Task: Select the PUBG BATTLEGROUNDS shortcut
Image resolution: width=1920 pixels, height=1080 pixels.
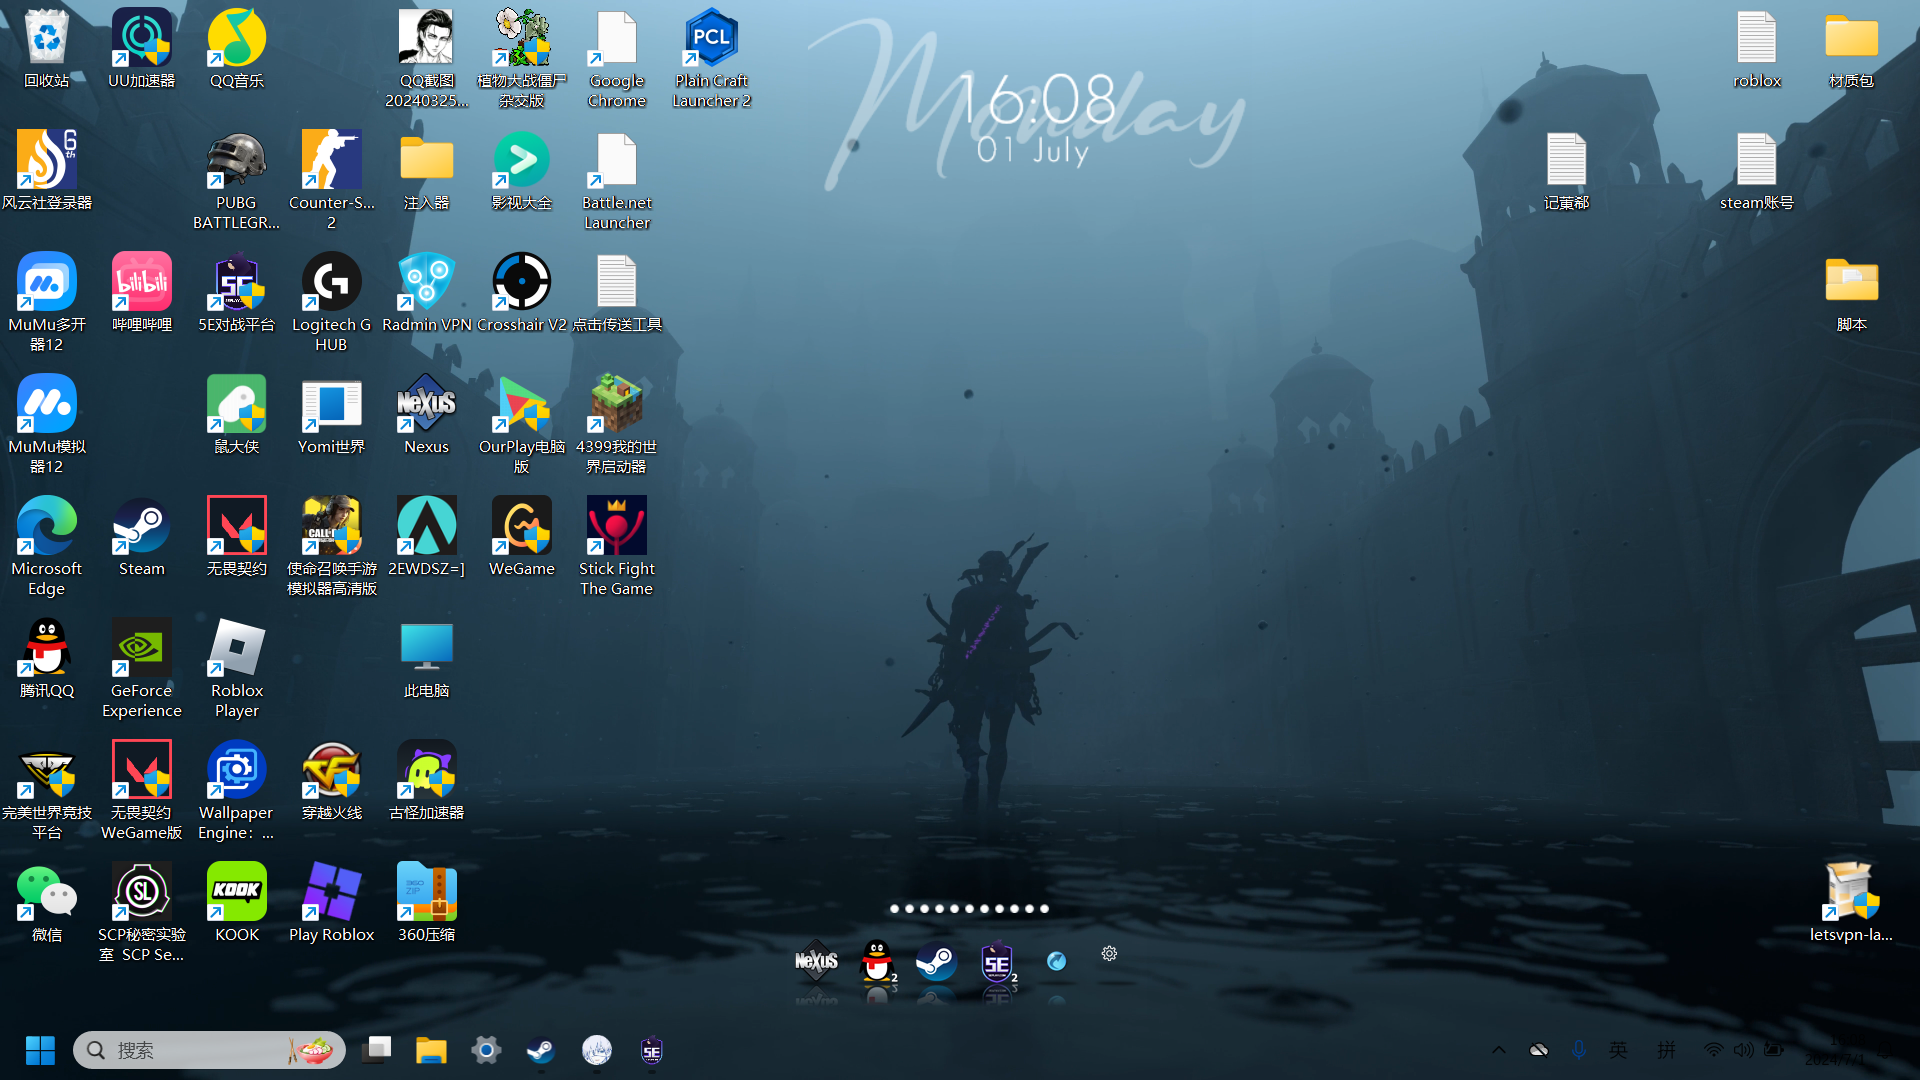Action: pyautogui.click(x=237, y=181)
